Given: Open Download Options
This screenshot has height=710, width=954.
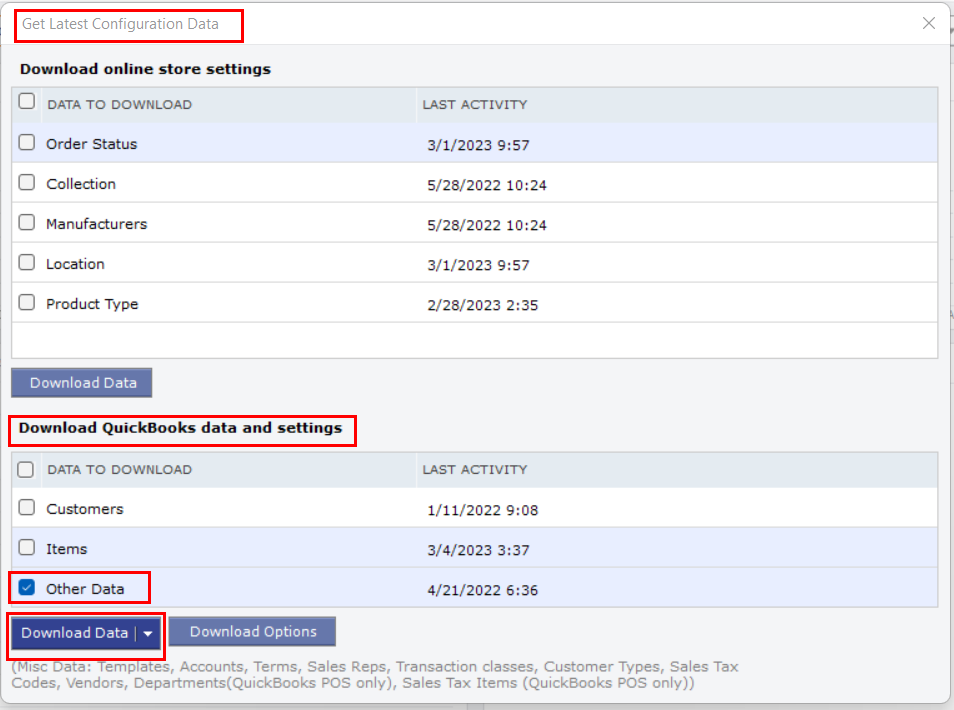Looking at the screenshot, I should (253, 632).
